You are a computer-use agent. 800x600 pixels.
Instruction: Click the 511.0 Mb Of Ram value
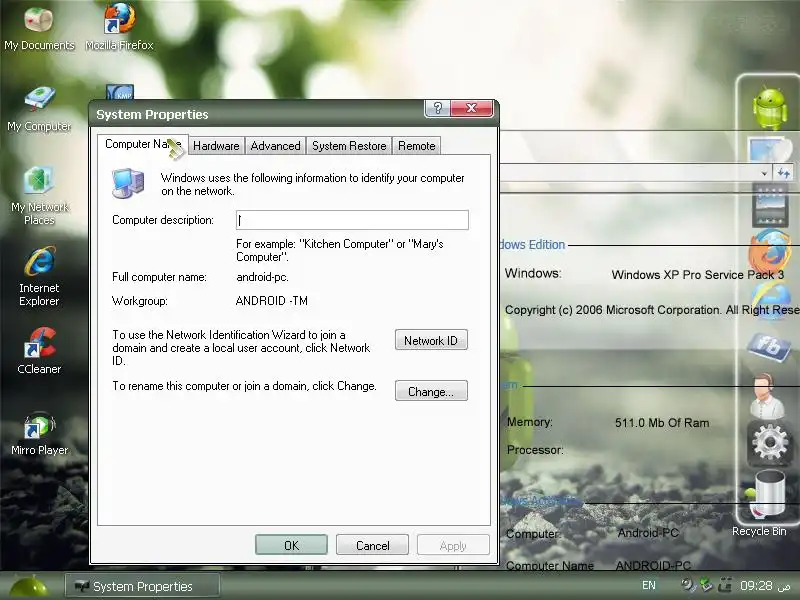point(662,423)
